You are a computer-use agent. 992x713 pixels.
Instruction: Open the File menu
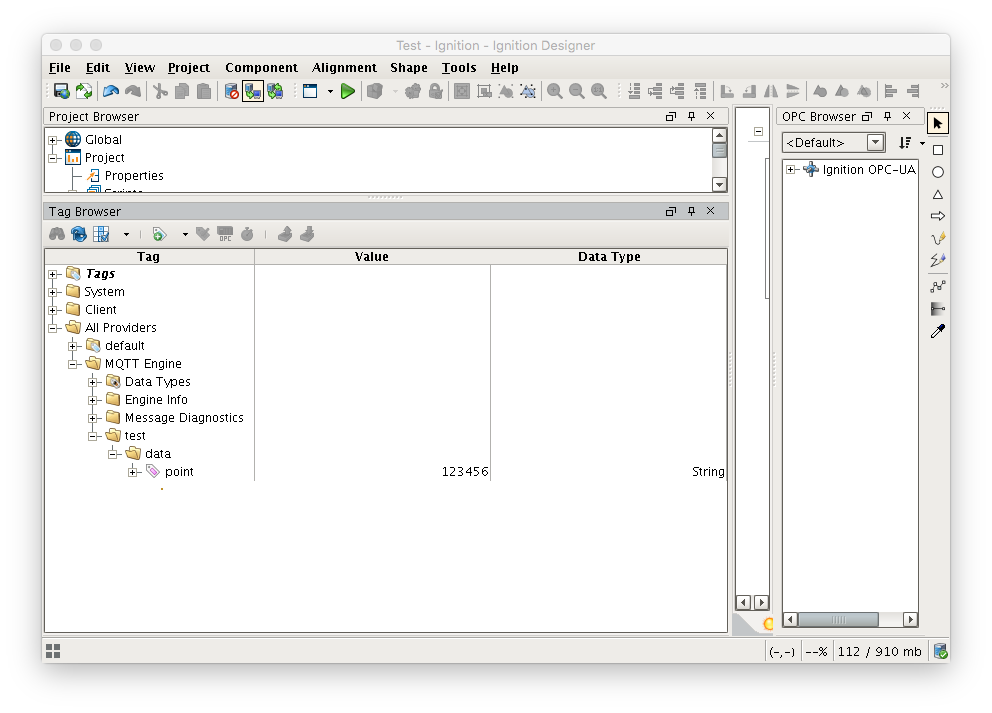pyautogui.click(x=59, y=68)
